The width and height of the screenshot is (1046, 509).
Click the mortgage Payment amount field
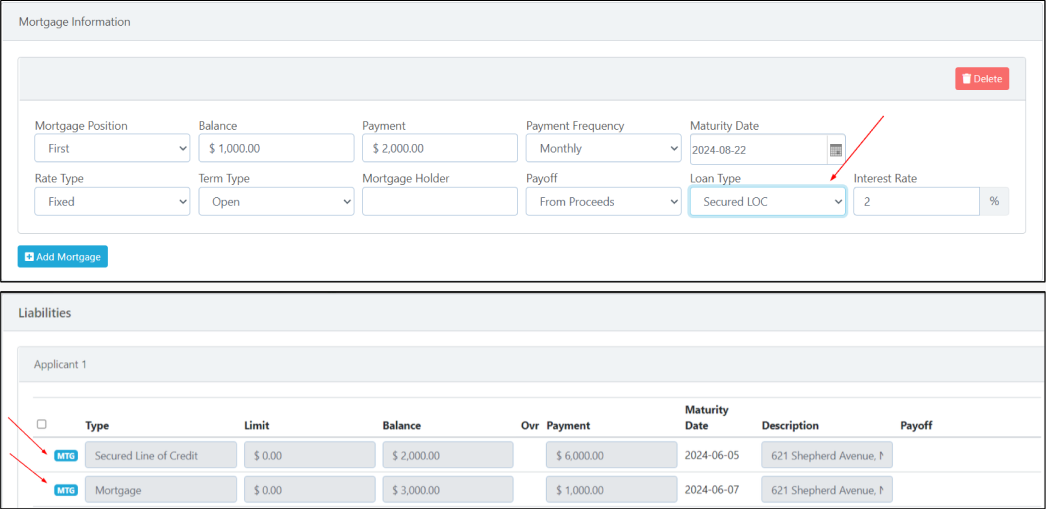[x=439, y=149]
